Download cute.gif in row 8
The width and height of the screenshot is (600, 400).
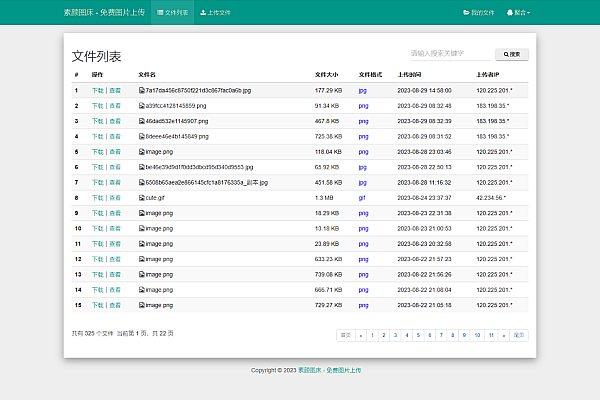(x=98, y=198)
